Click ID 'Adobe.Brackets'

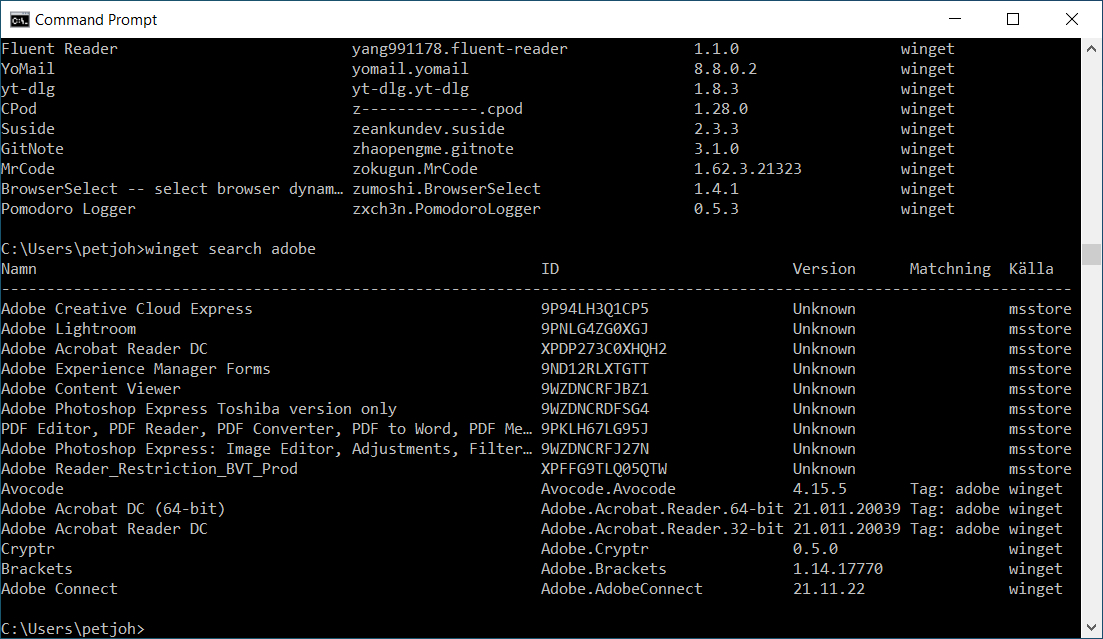[x=604, y=569]
